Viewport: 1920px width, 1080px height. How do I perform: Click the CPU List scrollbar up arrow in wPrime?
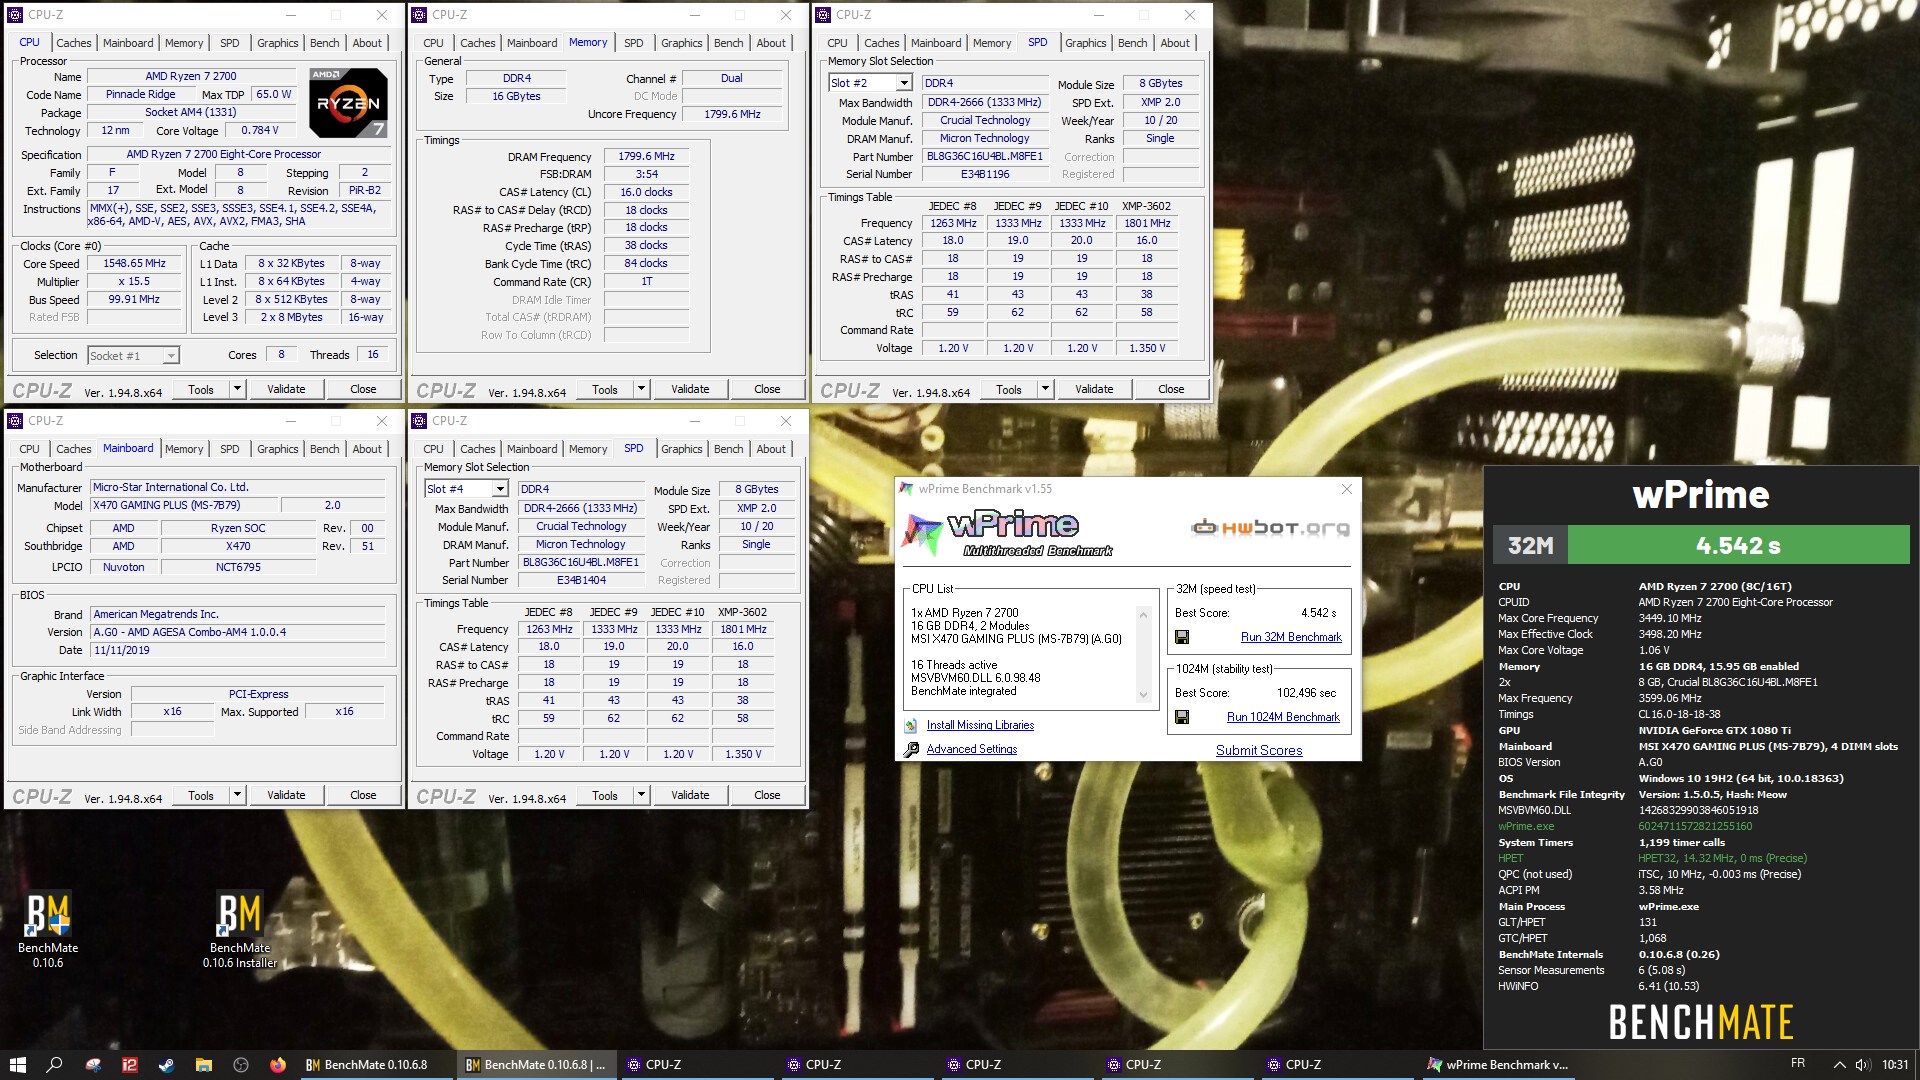1143,614
